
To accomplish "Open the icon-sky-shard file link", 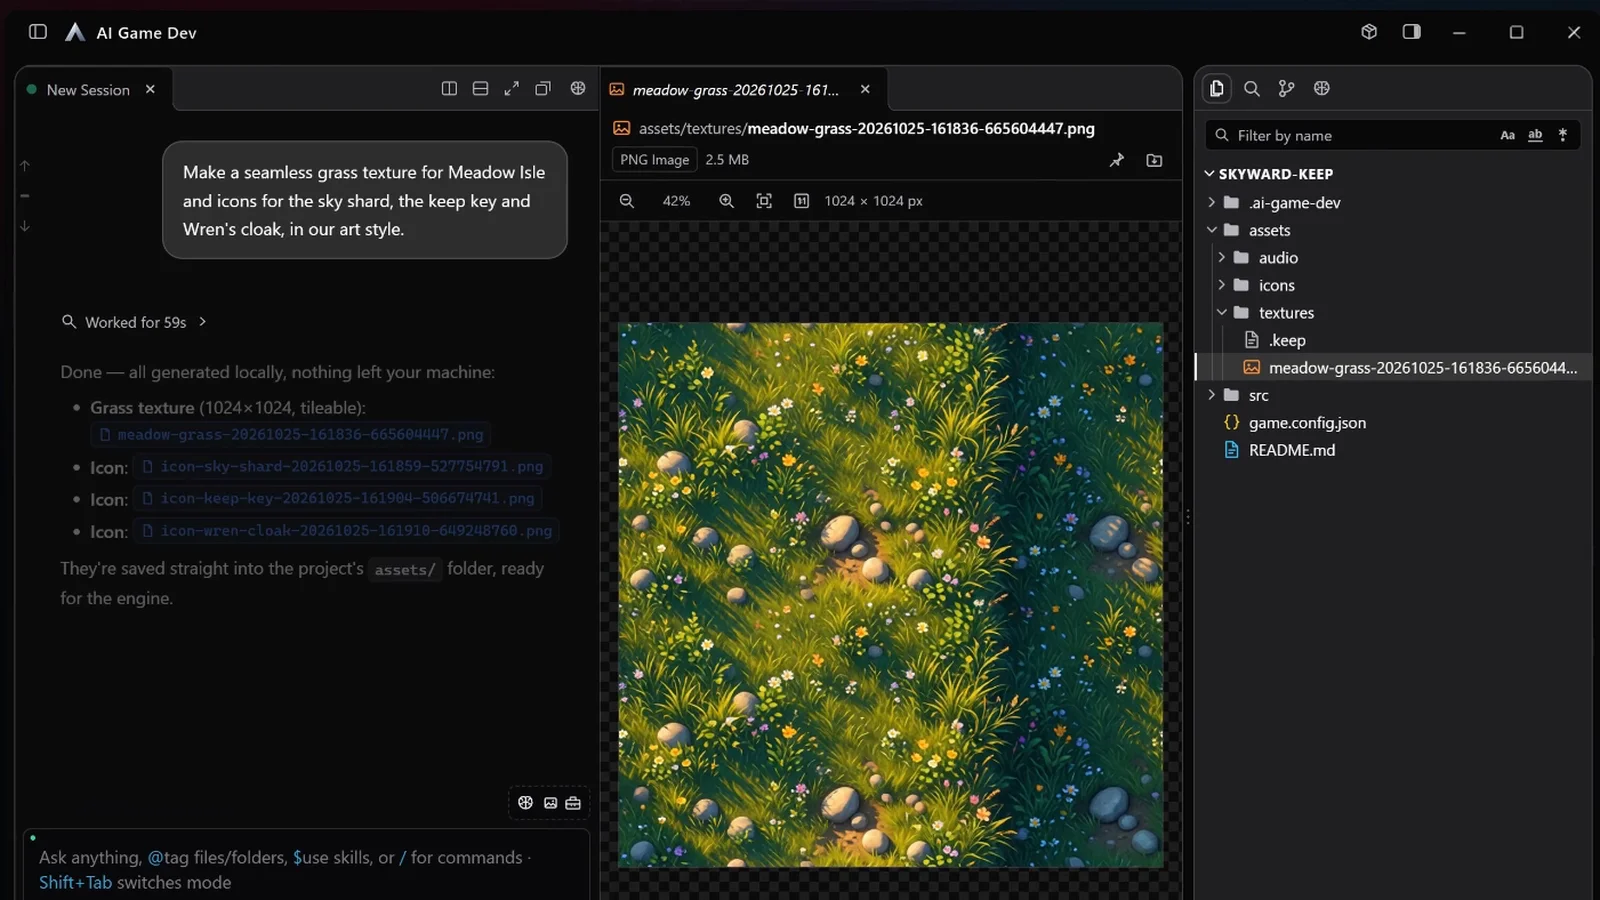I will (x=342, y=467).
